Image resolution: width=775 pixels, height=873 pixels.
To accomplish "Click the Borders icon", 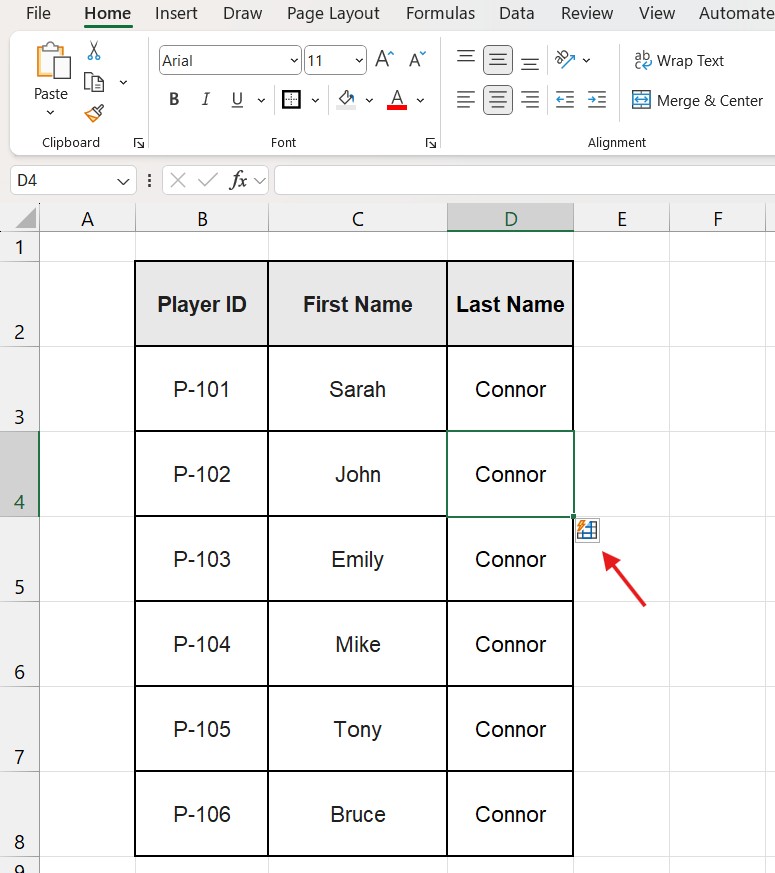I will tap(291, 100).
